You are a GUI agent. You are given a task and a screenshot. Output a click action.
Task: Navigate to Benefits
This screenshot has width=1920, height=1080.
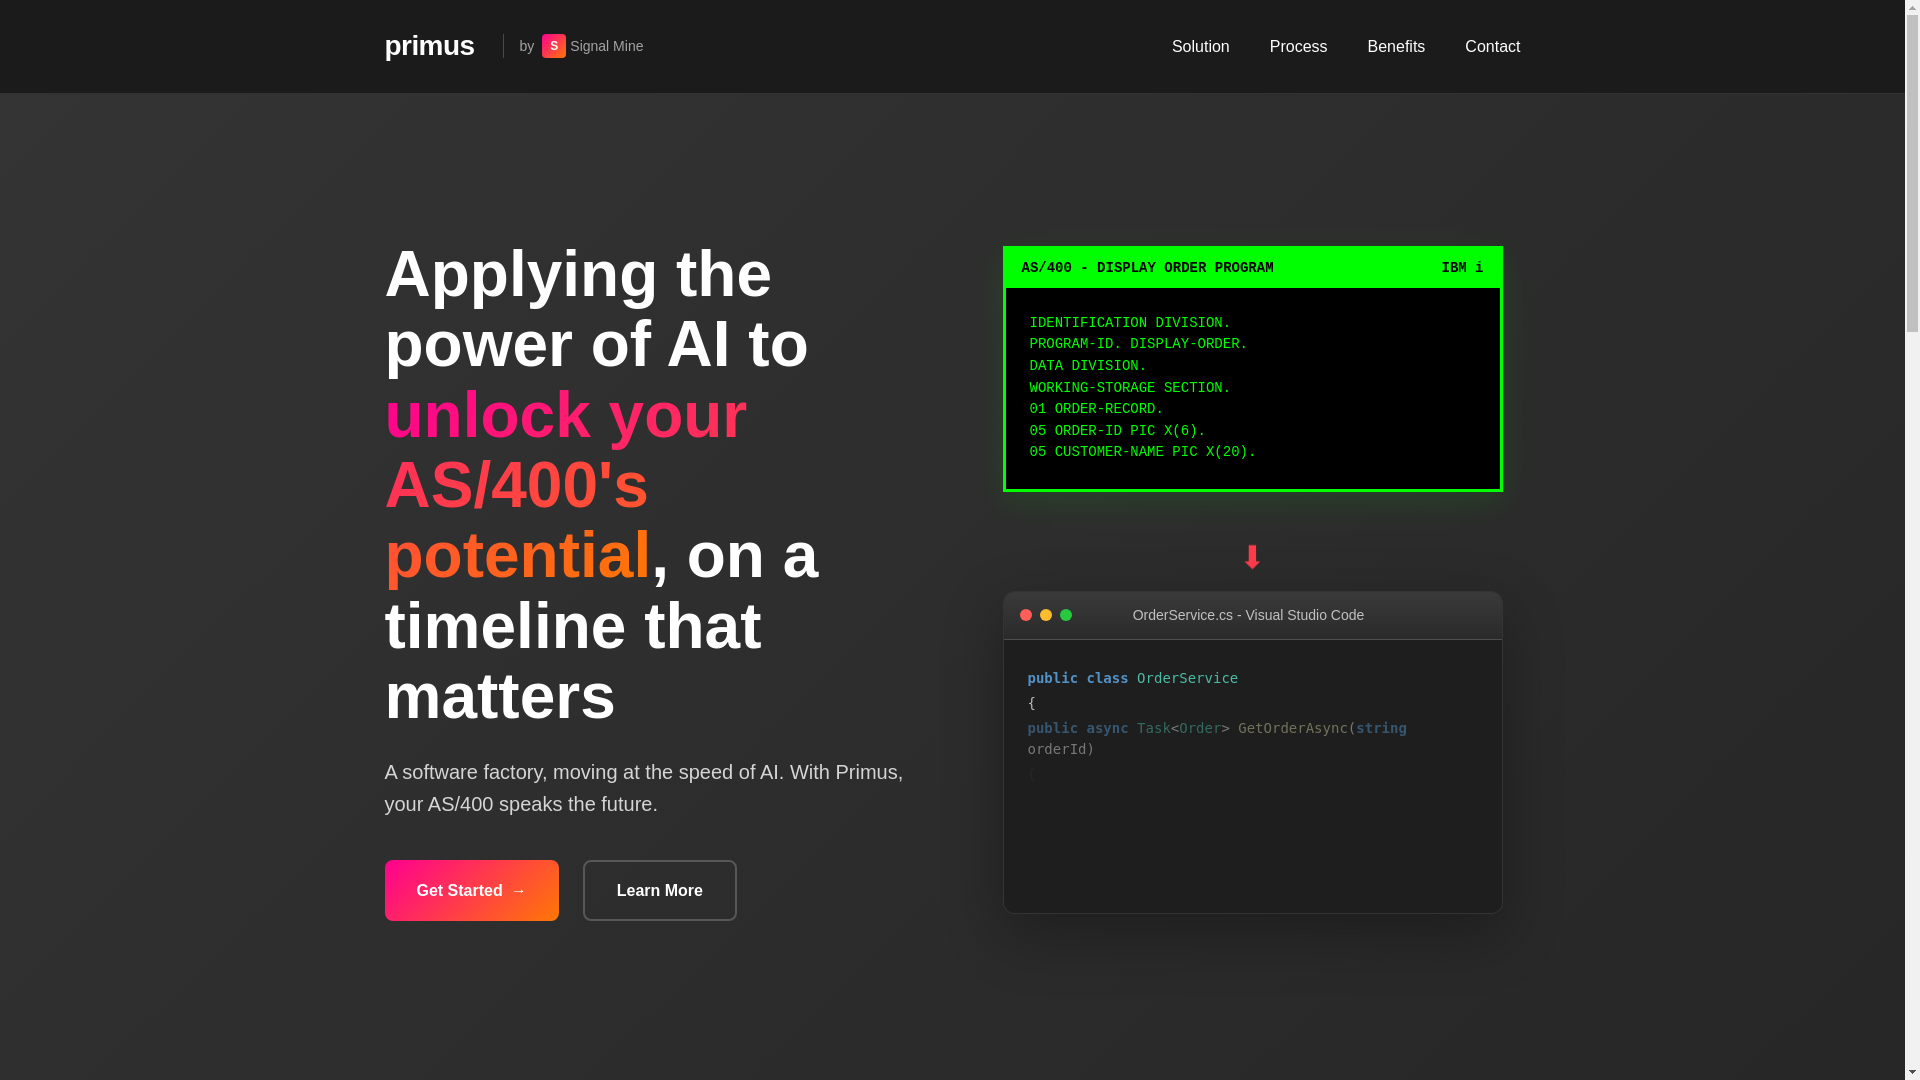[x=1396, y=47]
